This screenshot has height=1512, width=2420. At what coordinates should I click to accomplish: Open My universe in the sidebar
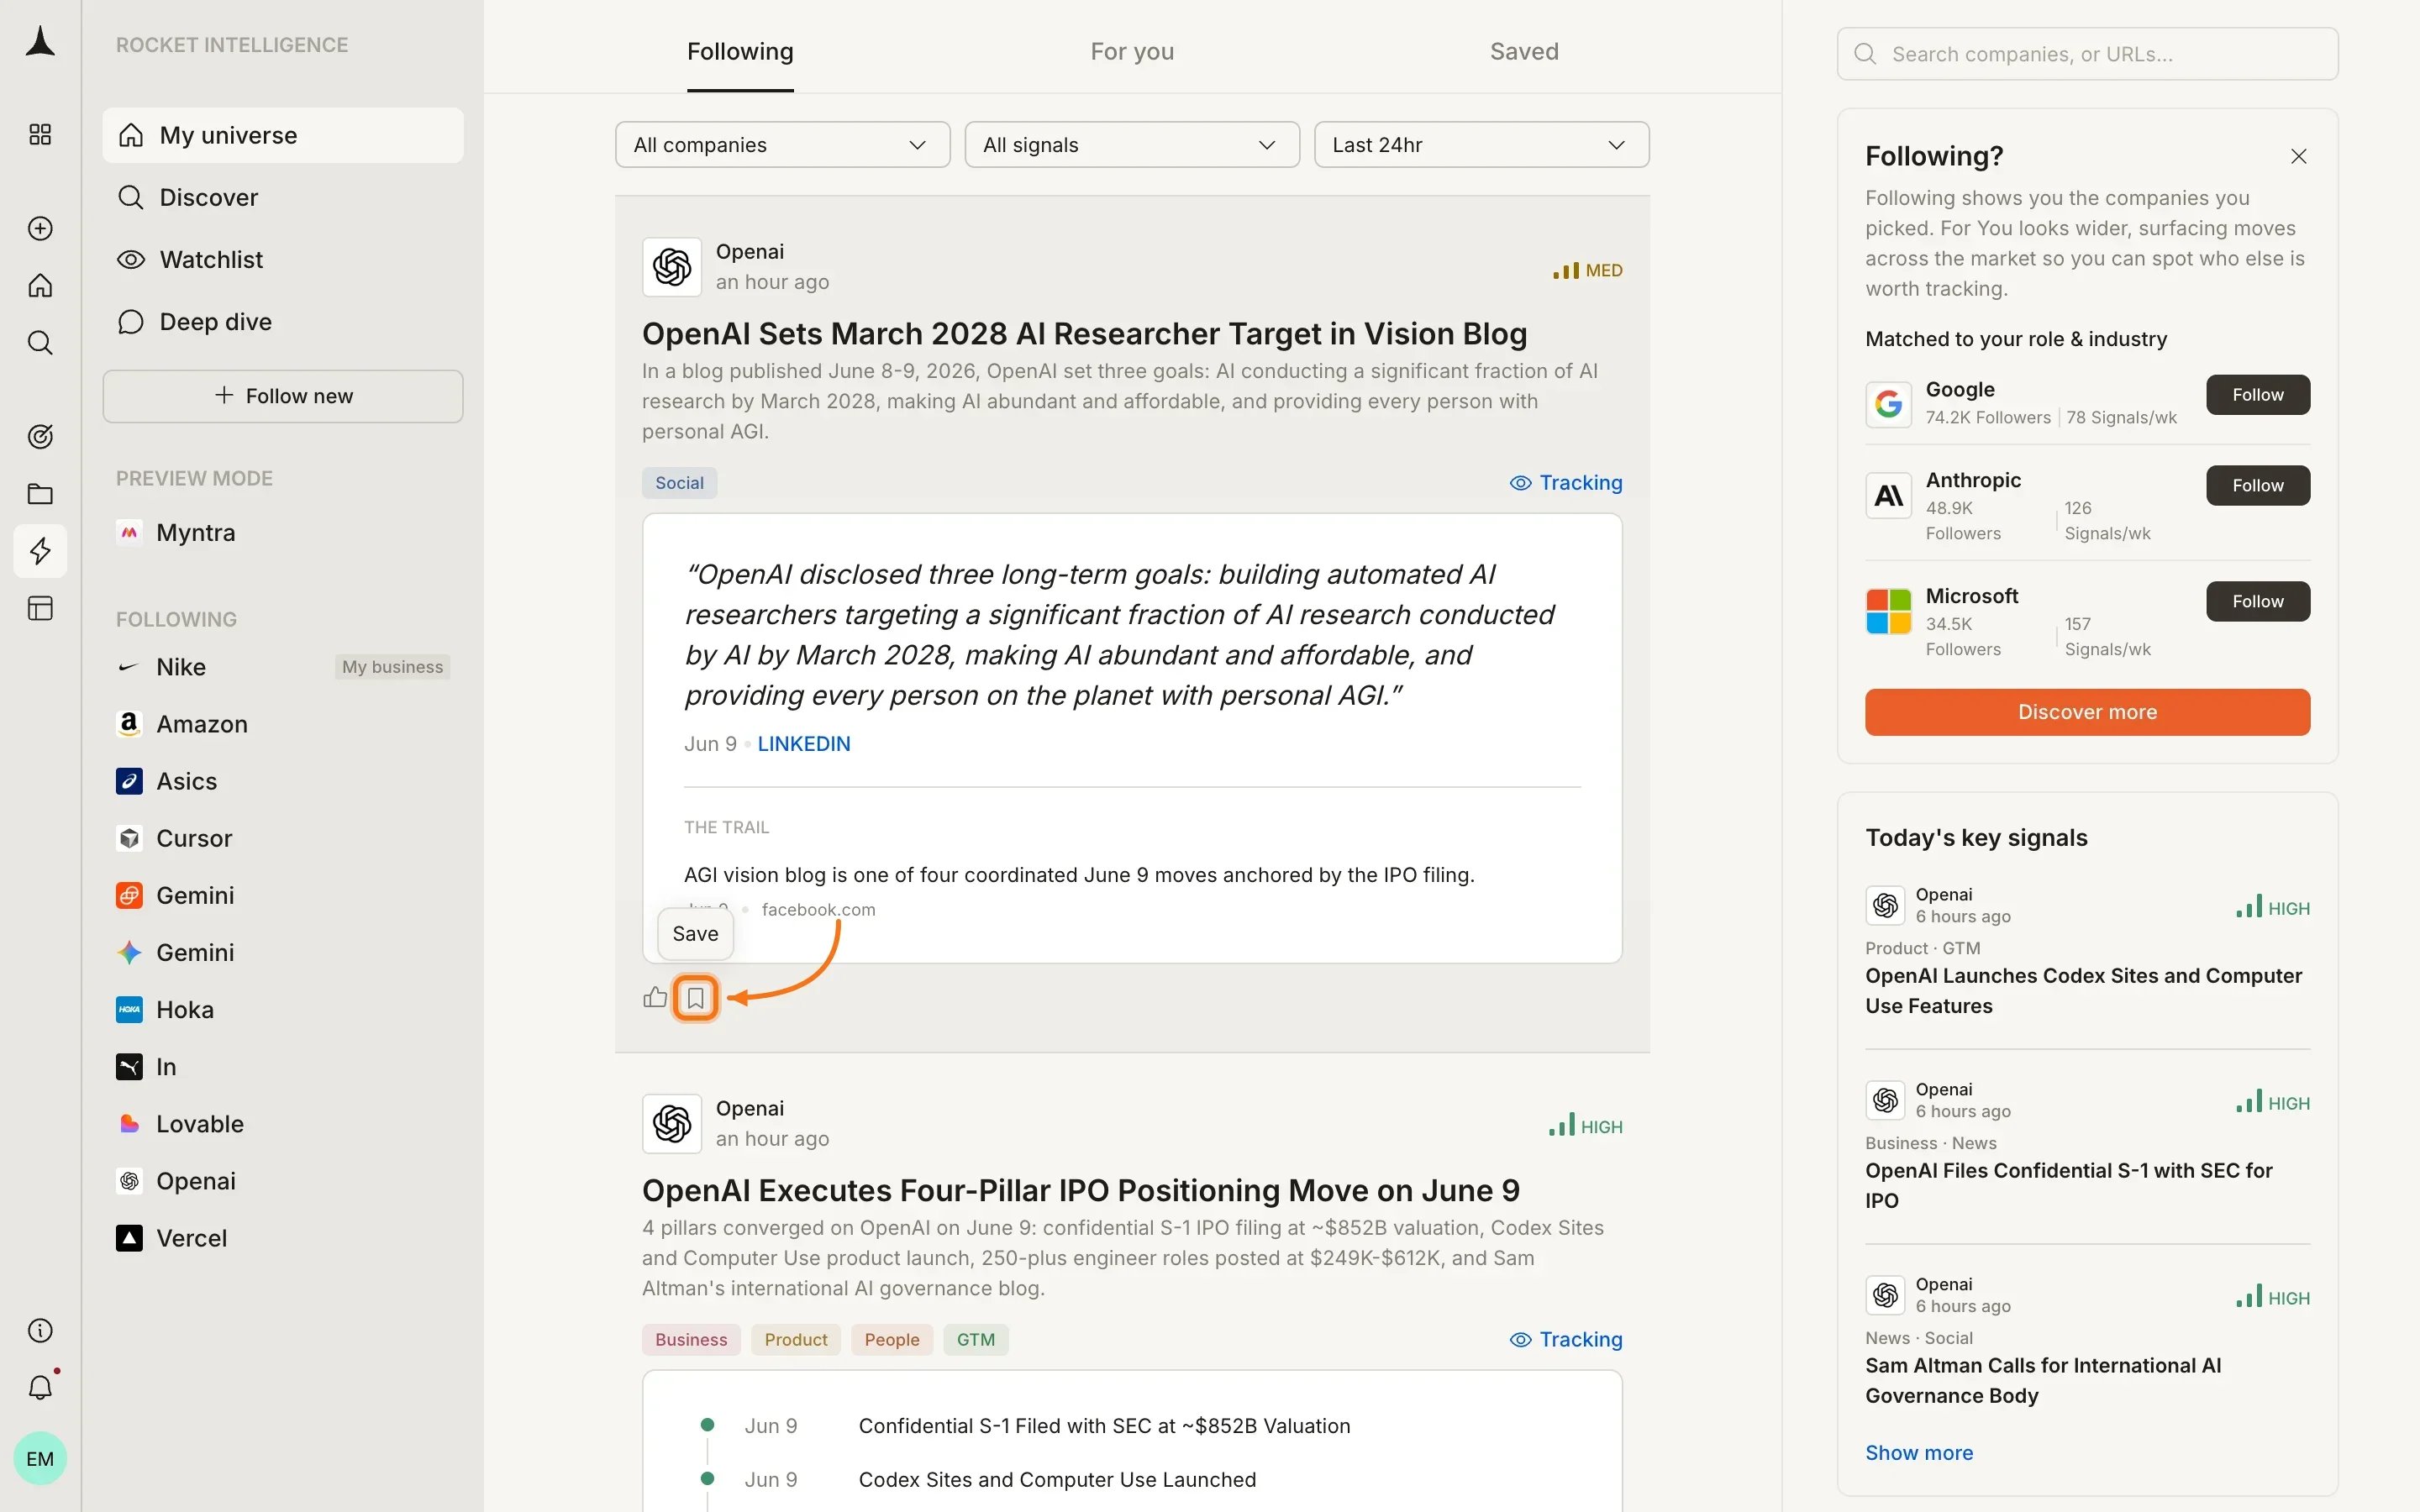(283, 135)
